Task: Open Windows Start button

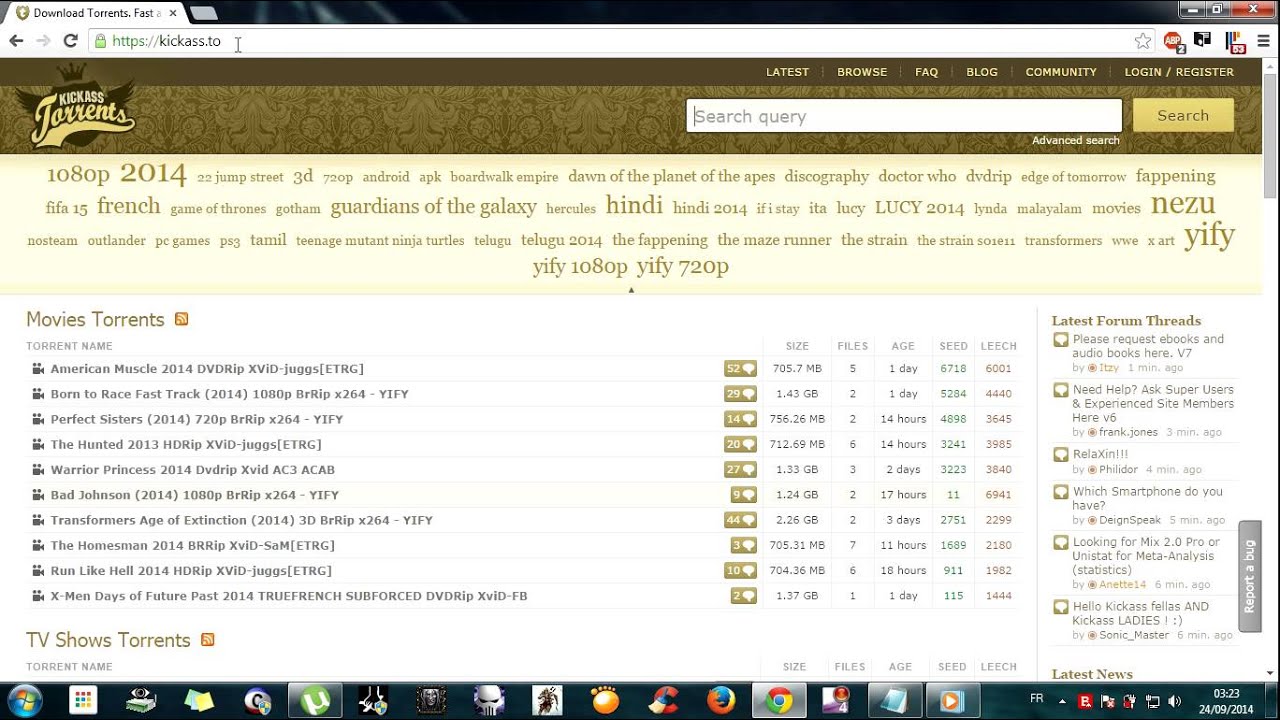Action: [24, 699]
